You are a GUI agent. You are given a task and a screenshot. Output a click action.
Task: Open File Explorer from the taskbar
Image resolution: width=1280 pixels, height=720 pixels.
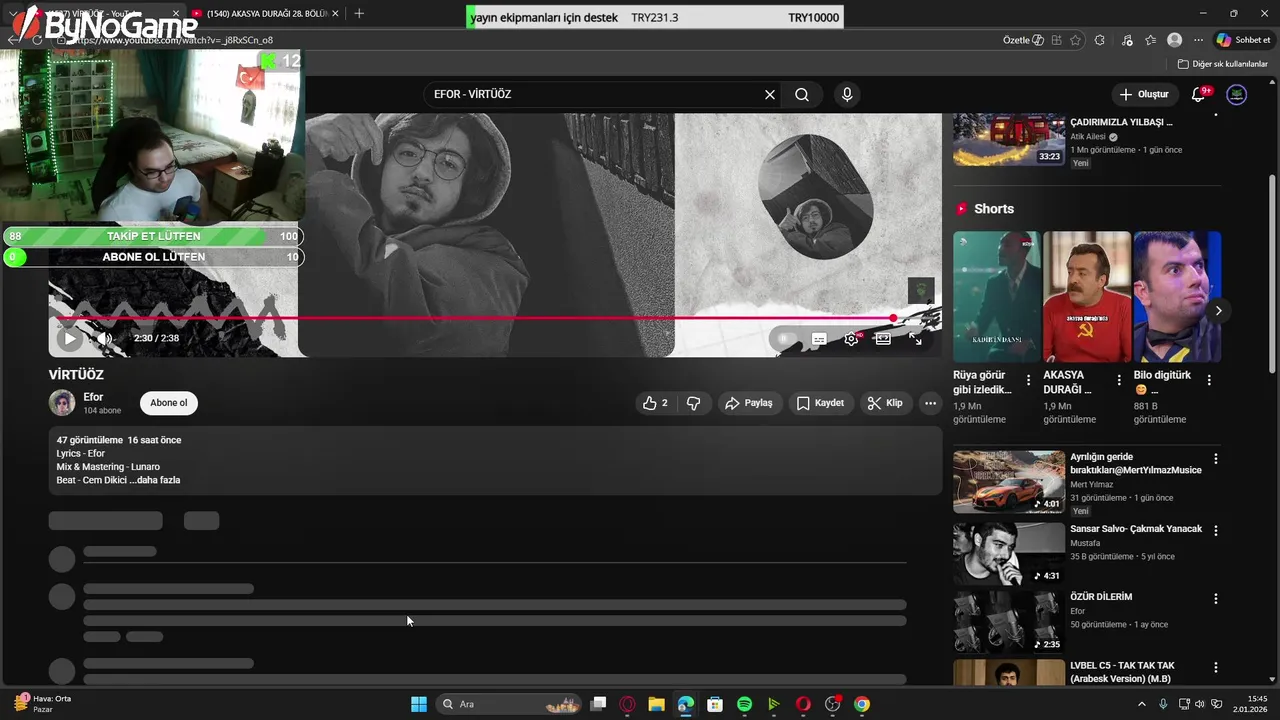[656, 704]
